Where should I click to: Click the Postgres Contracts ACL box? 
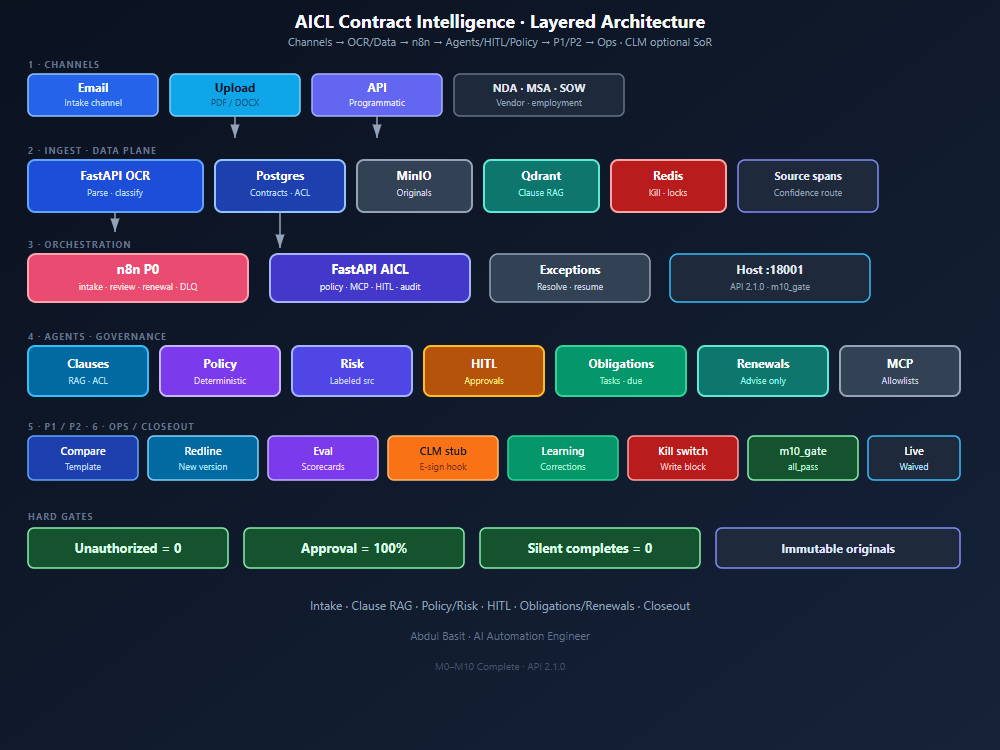tap(280, 186)
